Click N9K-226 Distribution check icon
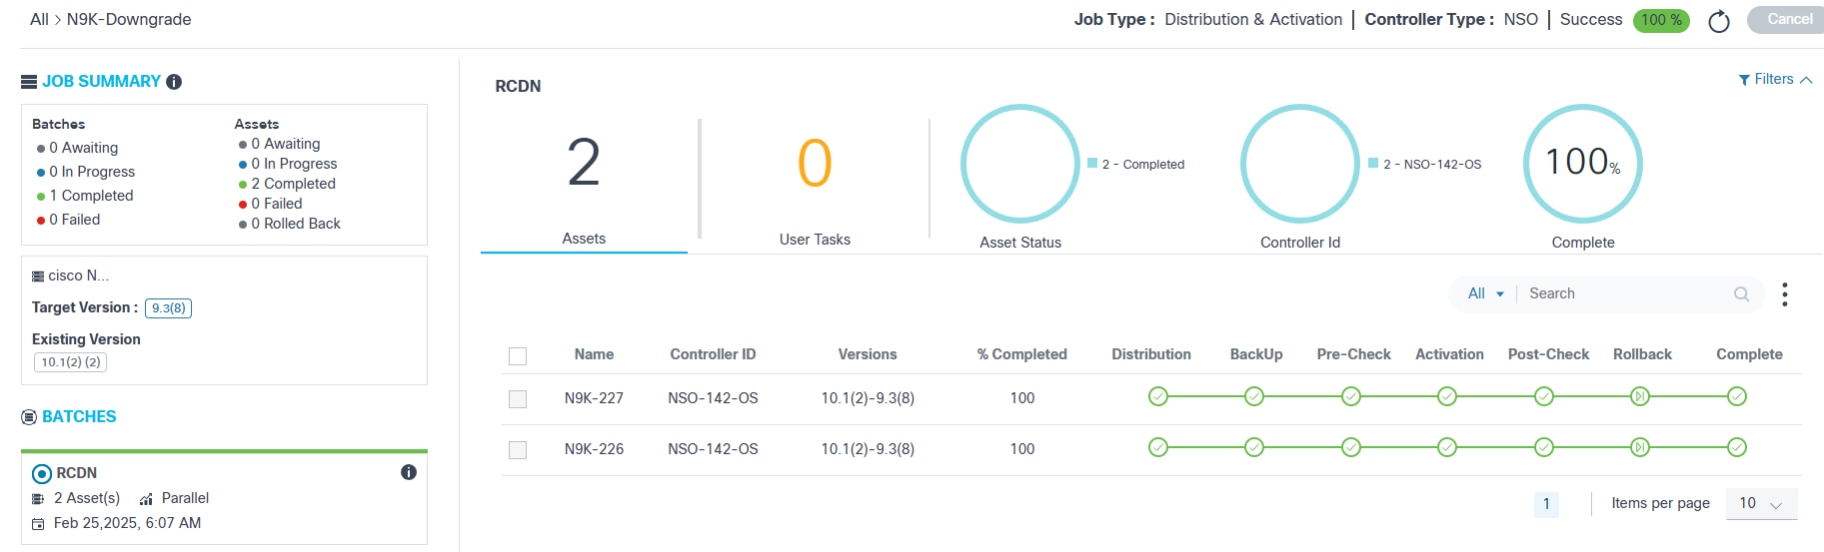 click(x=1157, y=448)
